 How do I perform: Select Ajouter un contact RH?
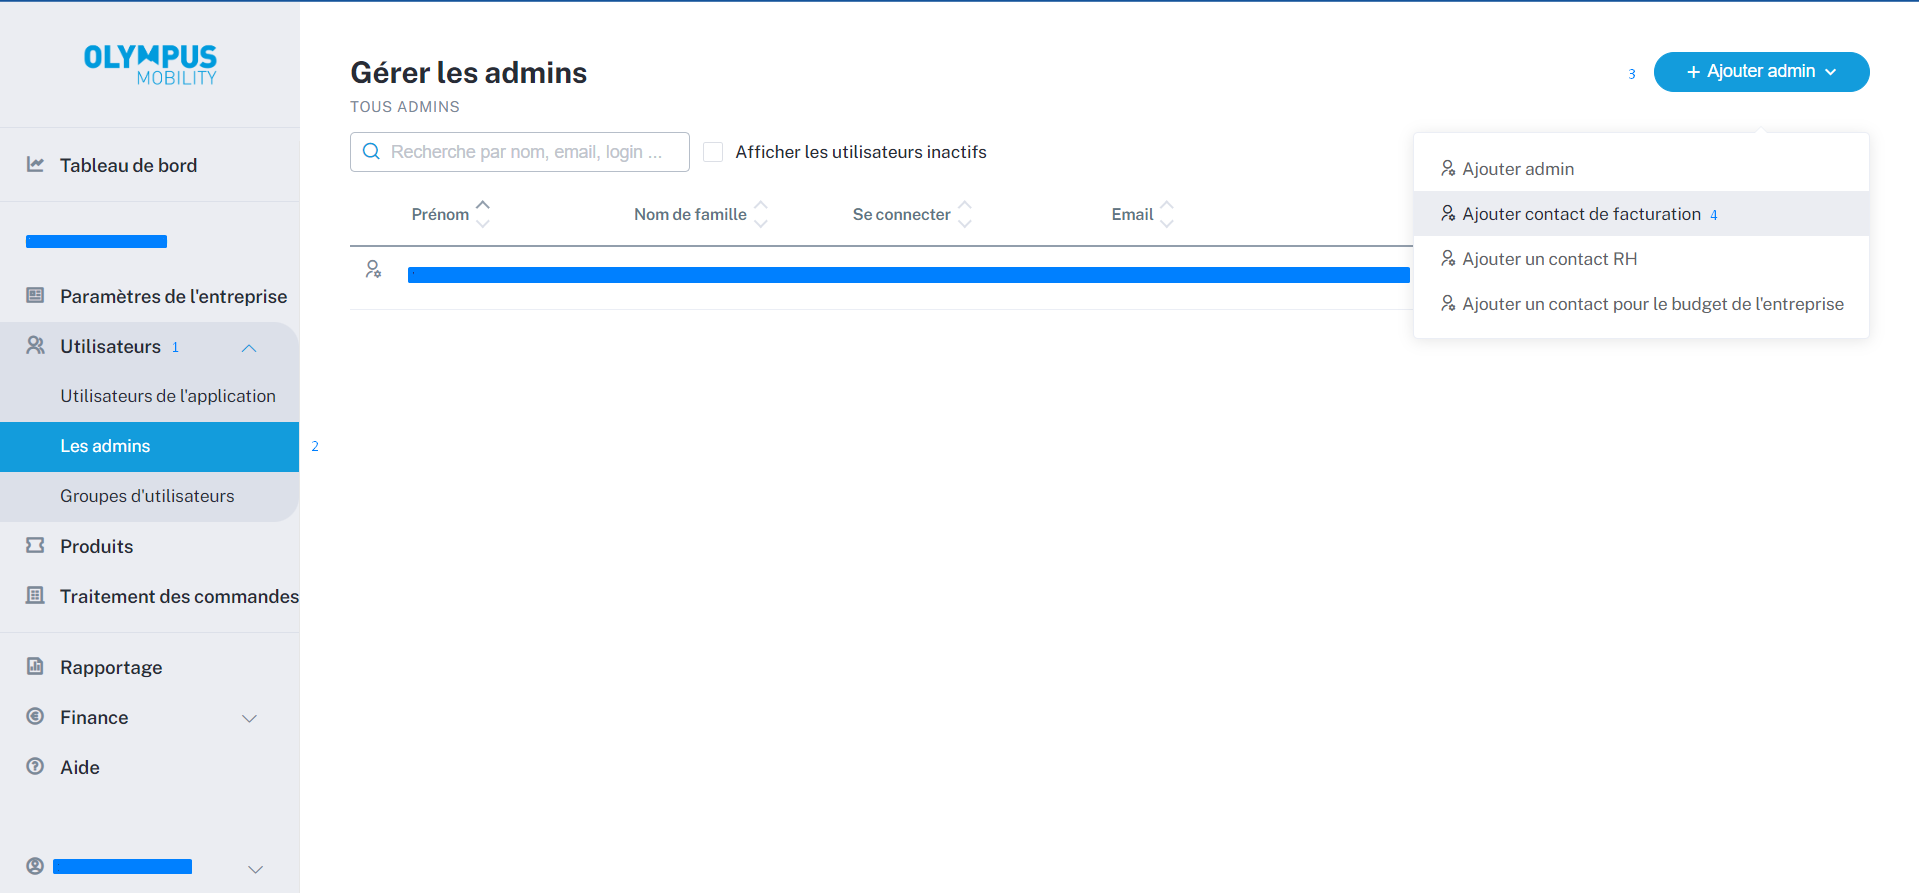(x=1641, y=258)
